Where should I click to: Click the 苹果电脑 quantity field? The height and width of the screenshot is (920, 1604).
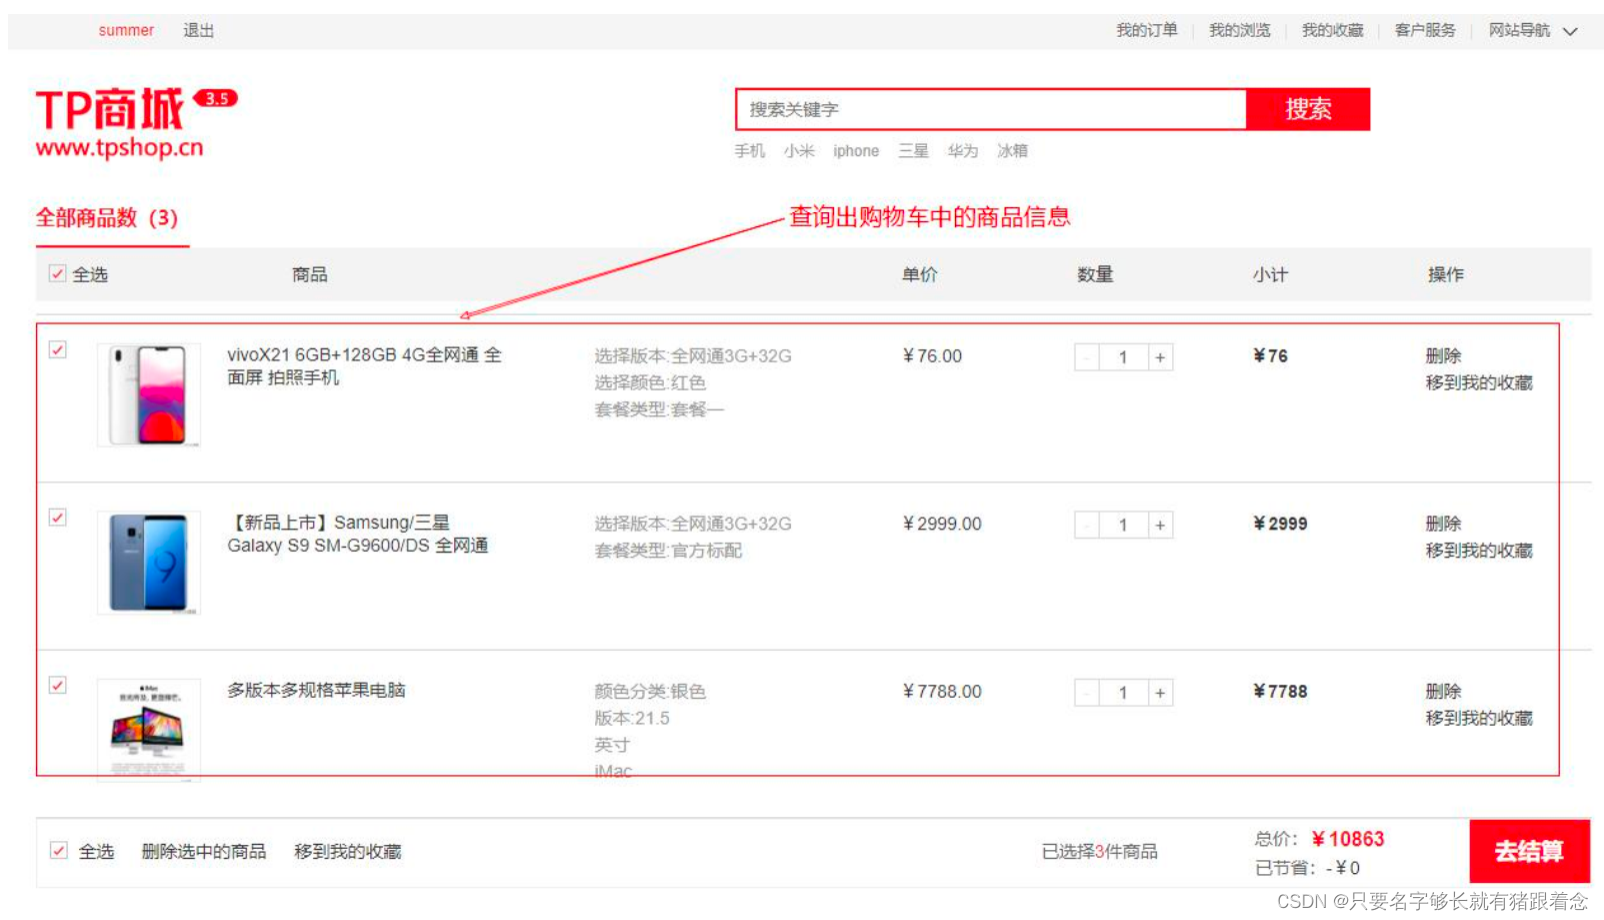1124,693
